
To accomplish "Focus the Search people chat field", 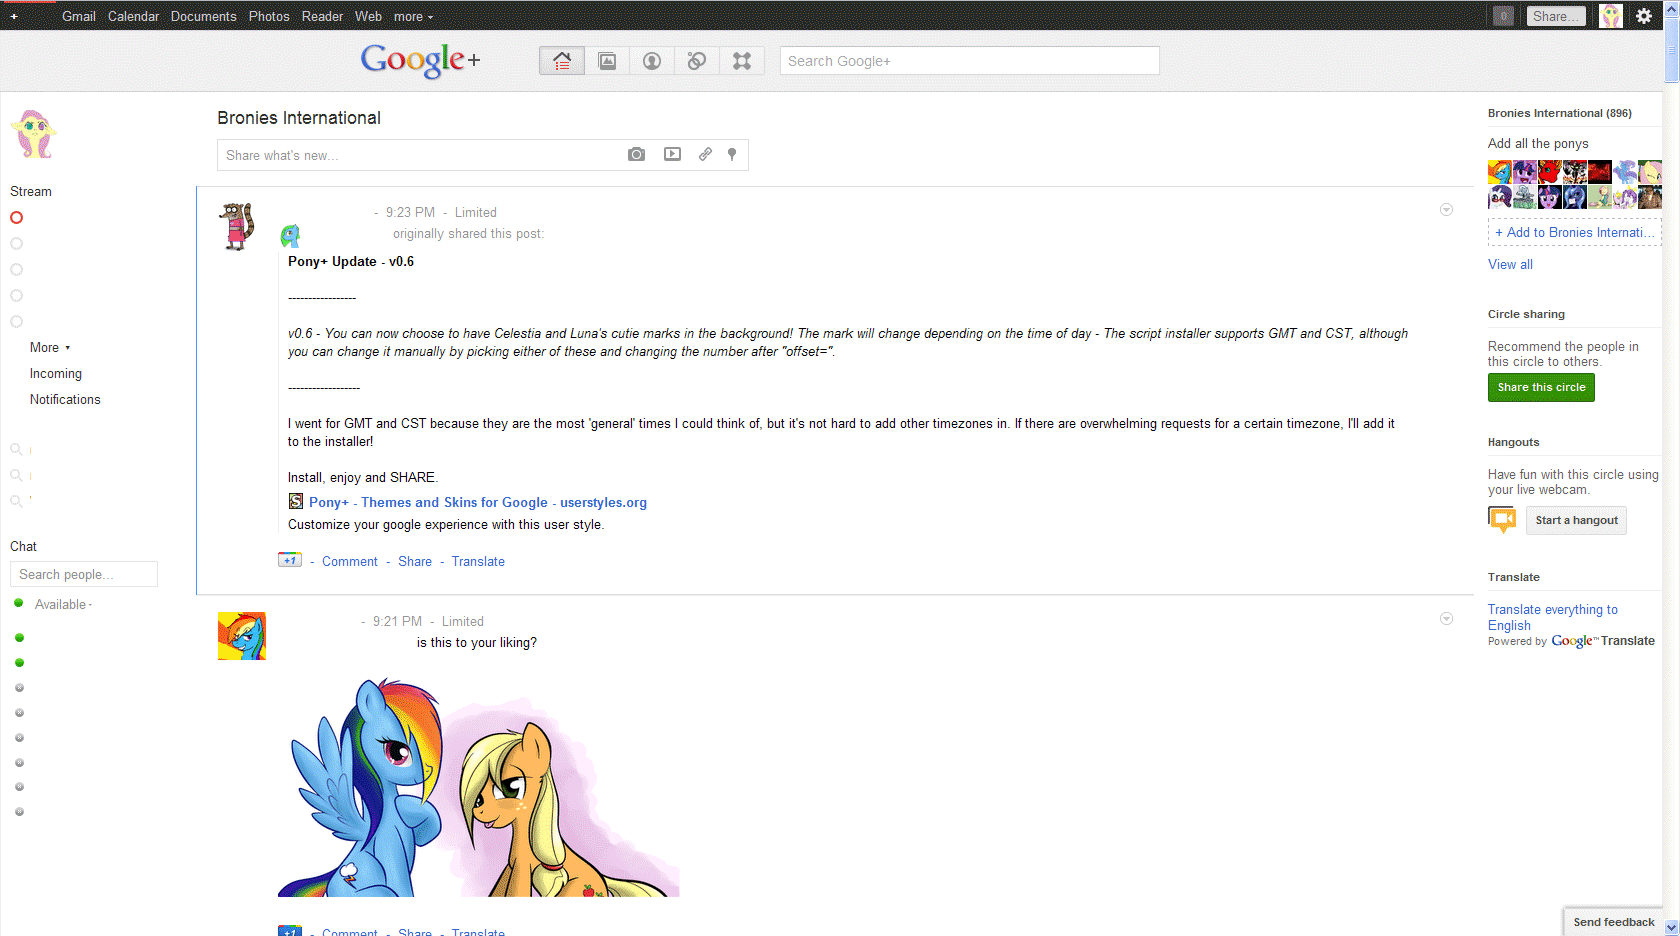I will pos(84,574).
